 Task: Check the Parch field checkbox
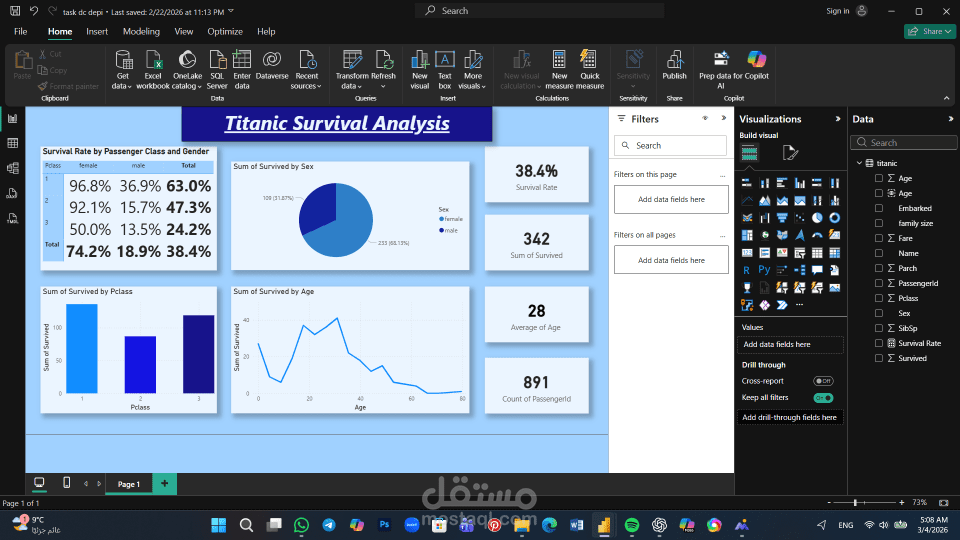click(x=879, y=268)
